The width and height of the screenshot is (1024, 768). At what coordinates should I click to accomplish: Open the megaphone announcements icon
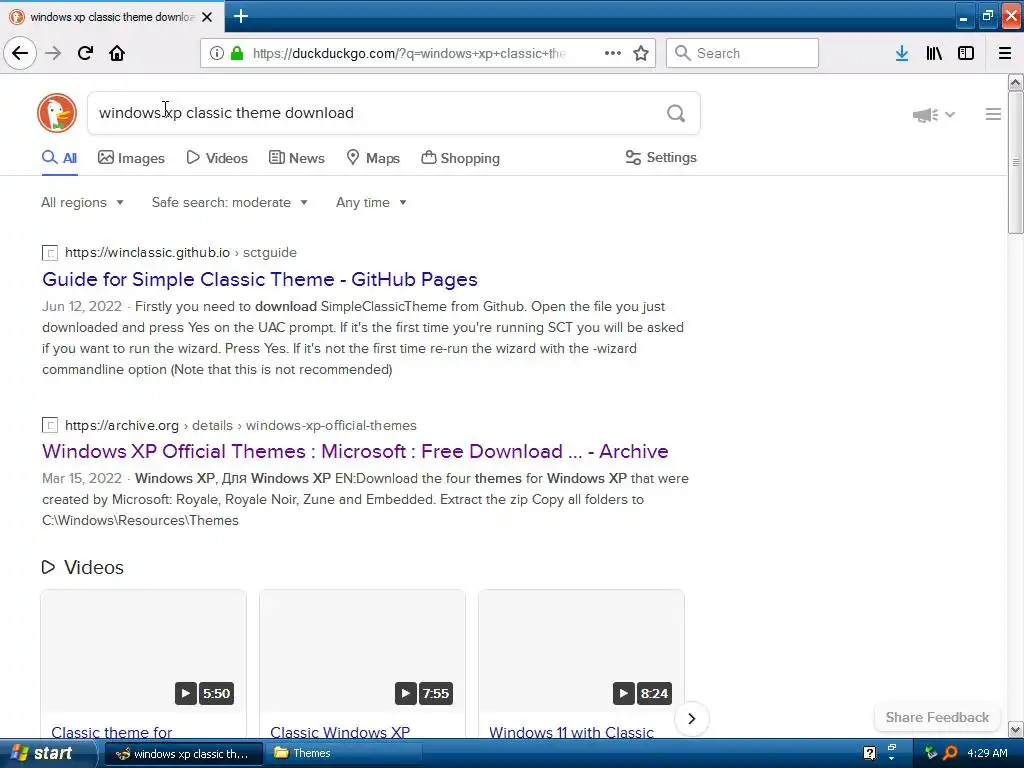coord(925,115)
